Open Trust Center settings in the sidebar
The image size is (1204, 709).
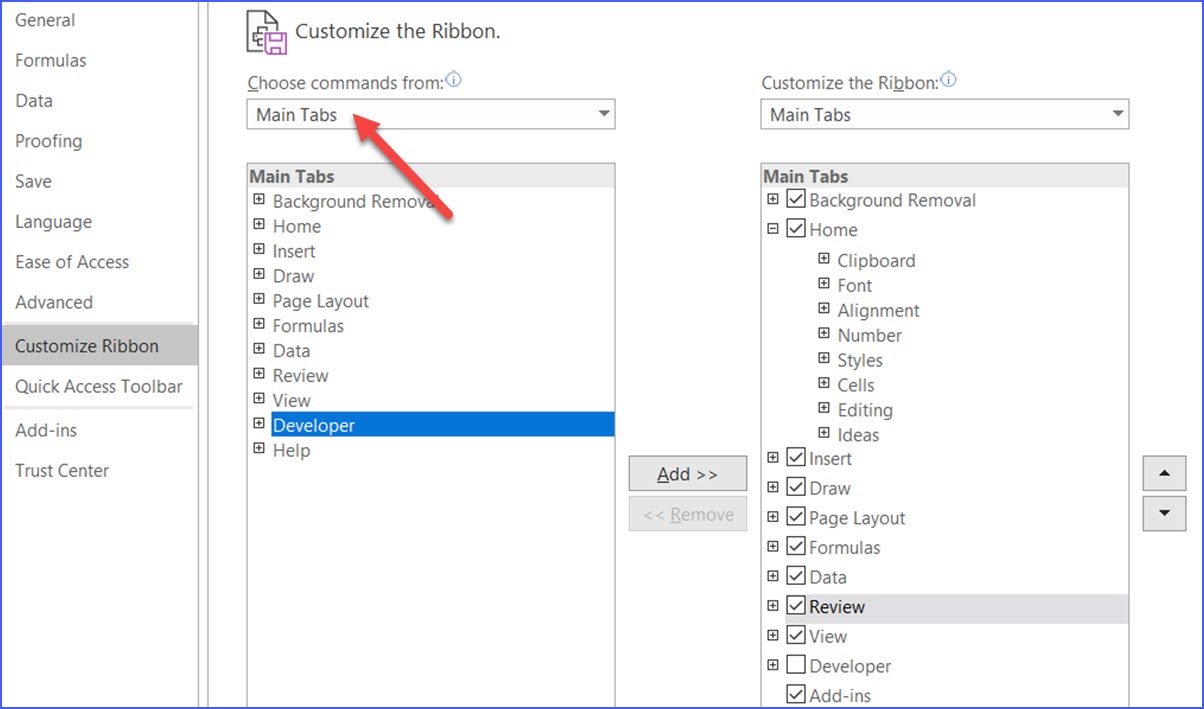62,470
